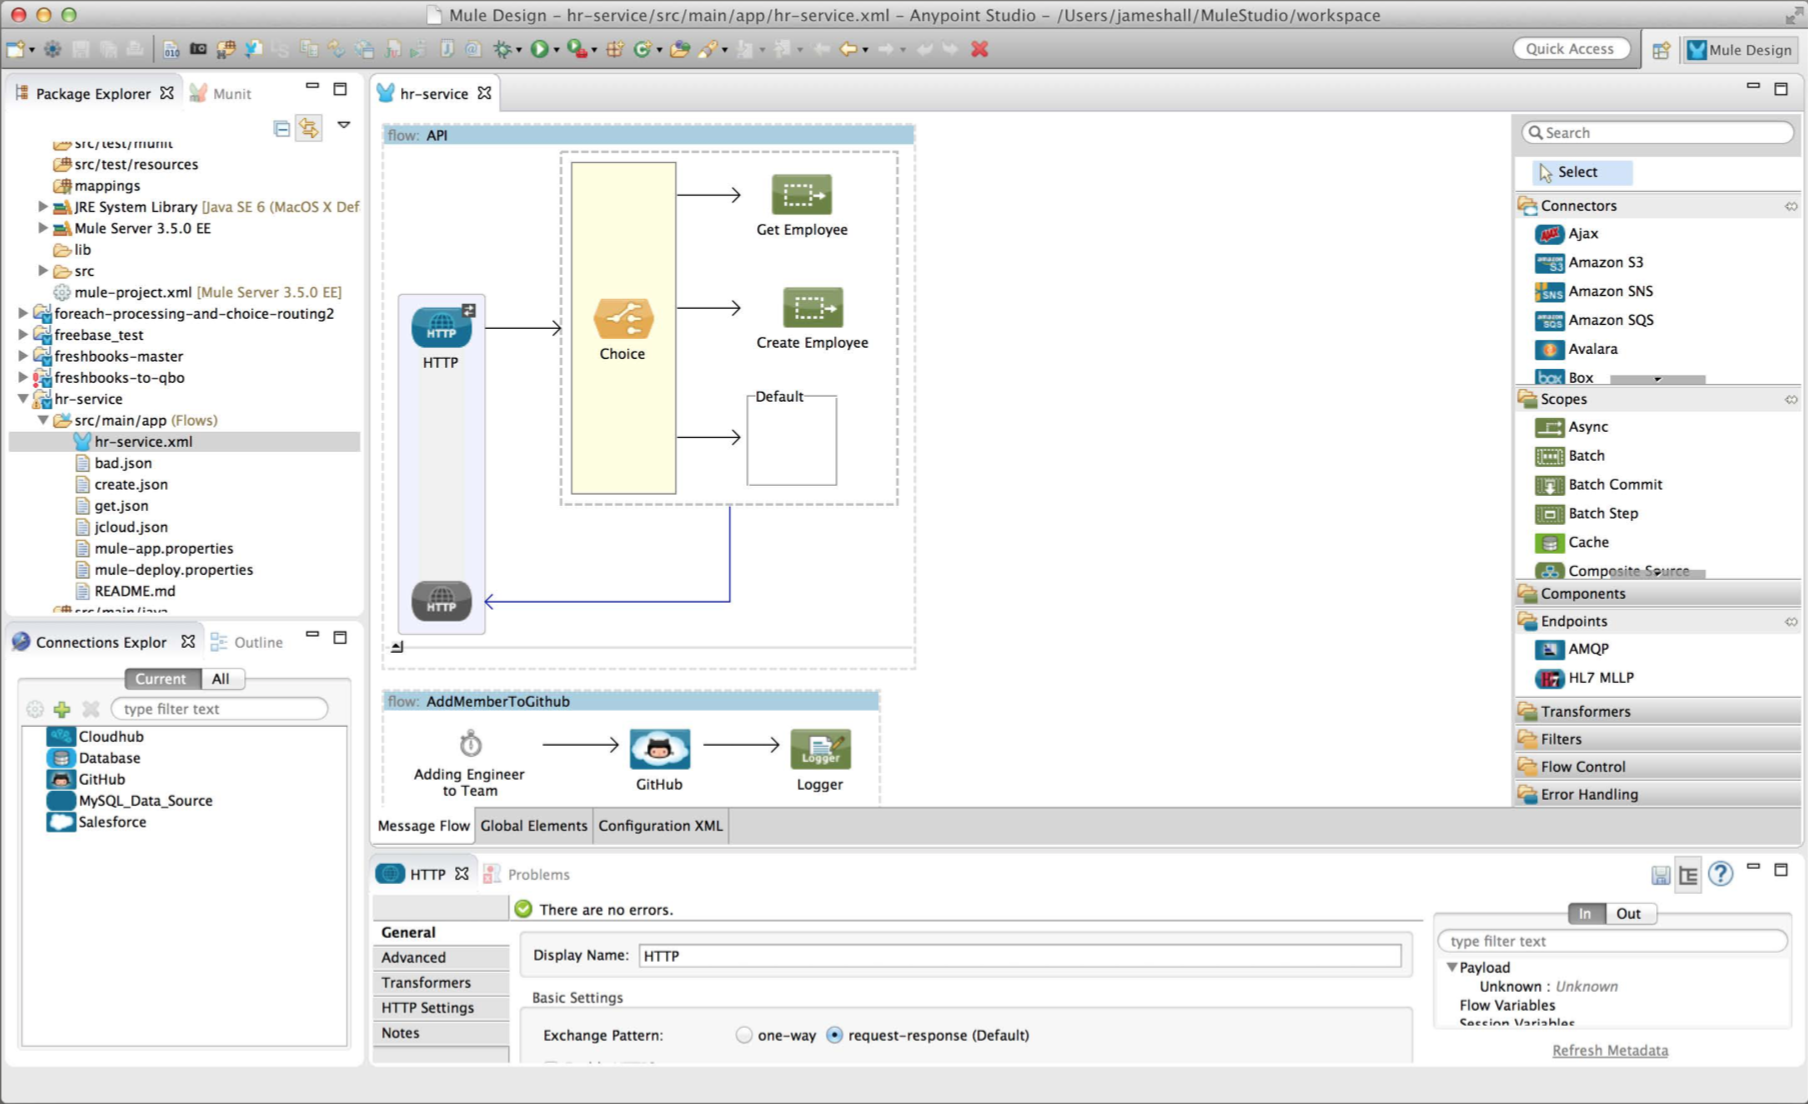
Task: Click the GitHub connector in flow
Action: pyautogui.click(x=659, y=749)
